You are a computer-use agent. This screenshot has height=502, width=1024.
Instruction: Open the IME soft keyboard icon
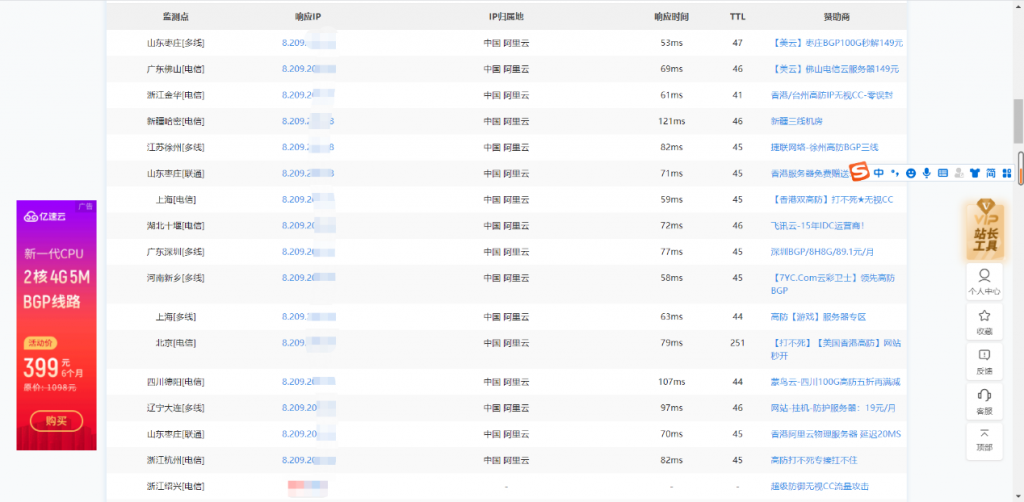click(x=943, y=173)
